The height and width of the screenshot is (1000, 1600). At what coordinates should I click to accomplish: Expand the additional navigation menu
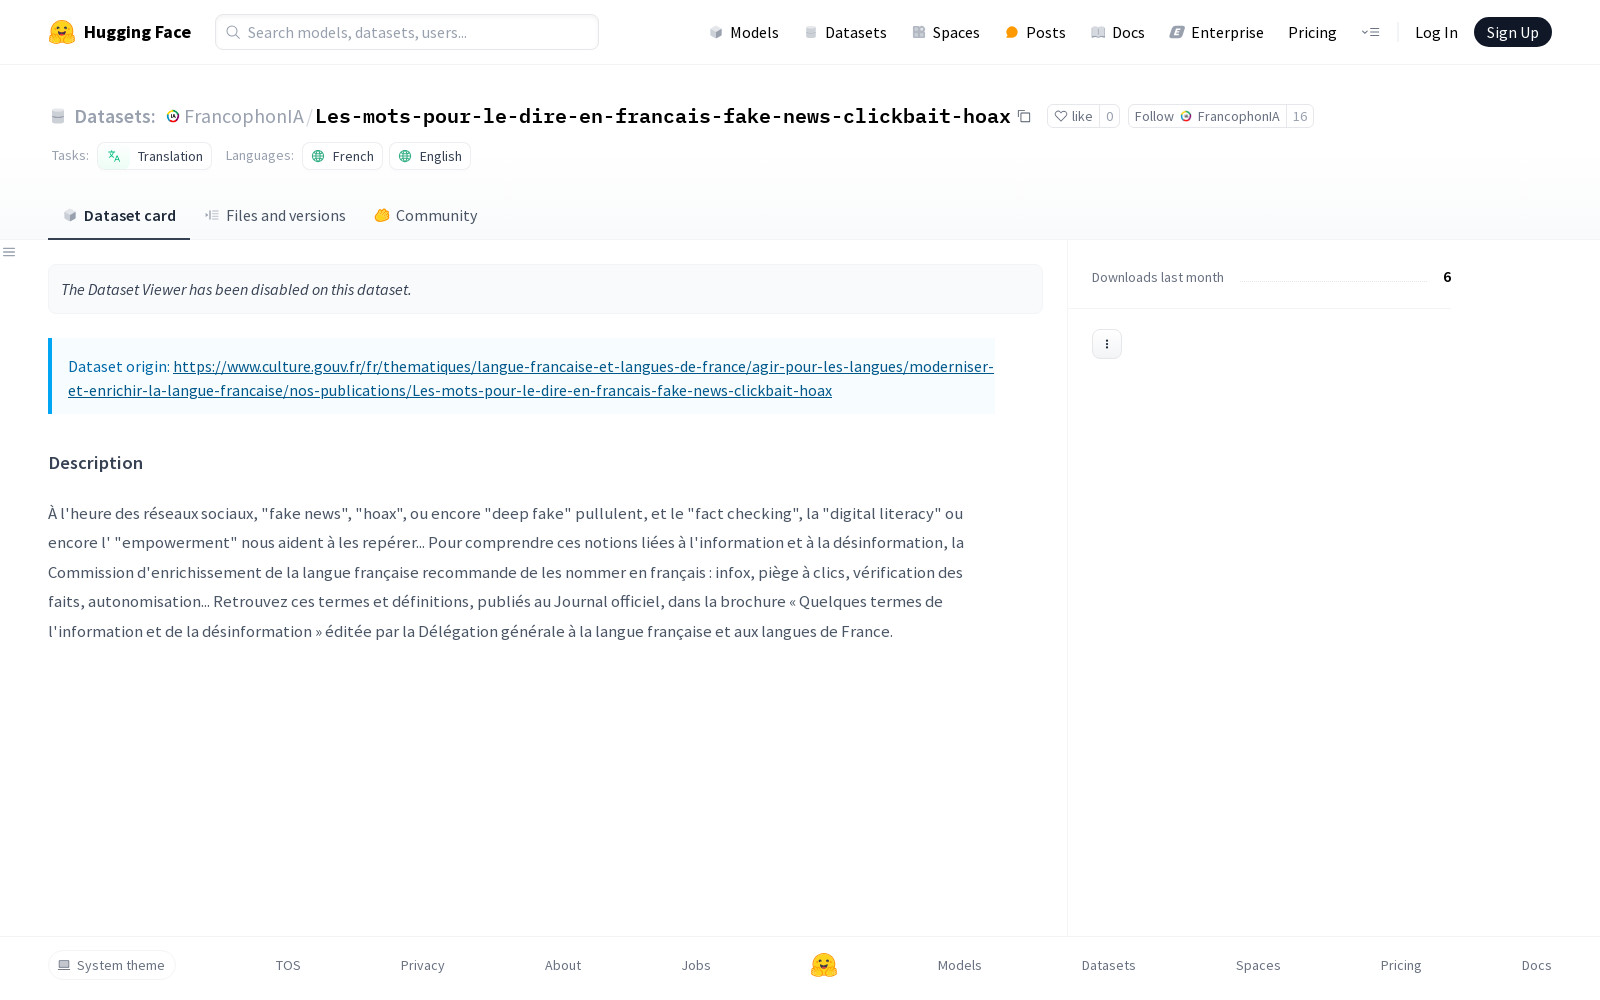1370,32
